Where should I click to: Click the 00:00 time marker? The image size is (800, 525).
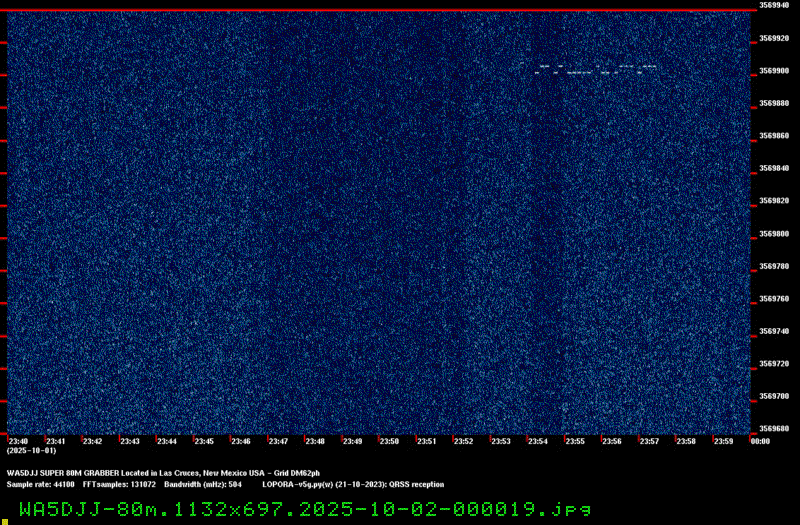pyautogui.click(x=760, y=441)
